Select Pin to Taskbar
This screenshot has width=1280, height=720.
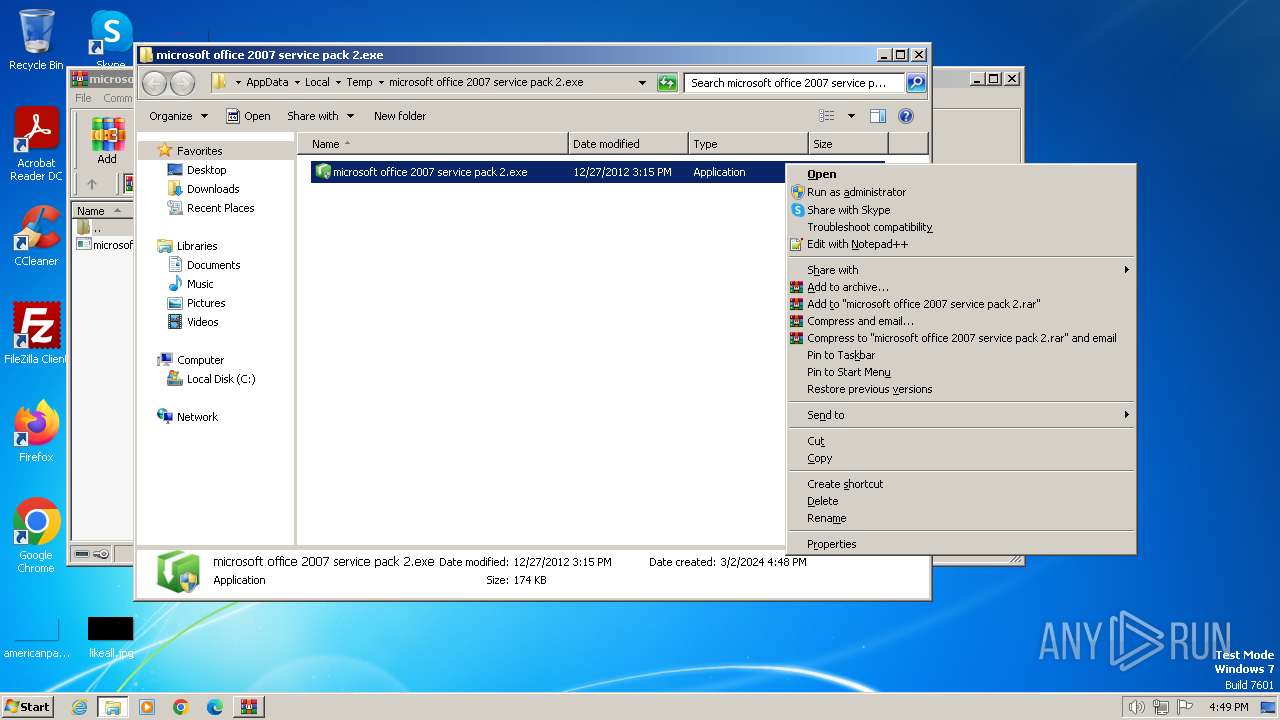961,355
